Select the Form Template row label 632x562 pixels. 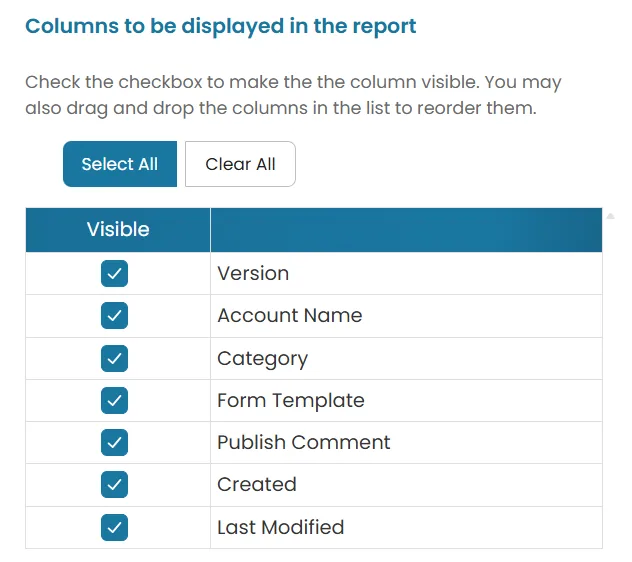click(291, 401)
